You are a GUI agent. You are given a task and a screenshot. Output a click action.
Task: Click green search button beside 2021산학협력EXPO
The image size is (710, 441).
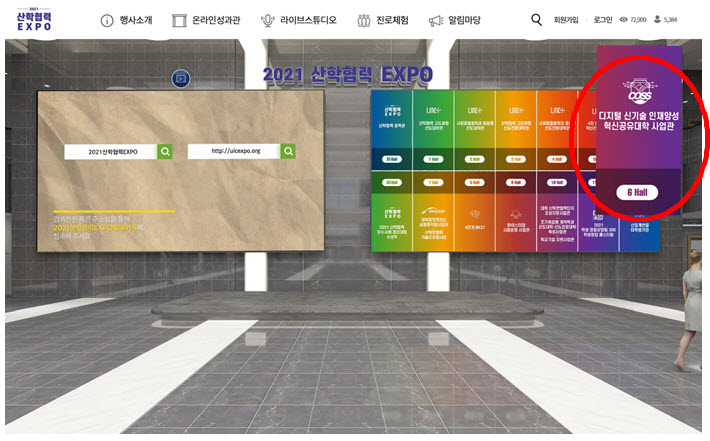coord(165,152)
